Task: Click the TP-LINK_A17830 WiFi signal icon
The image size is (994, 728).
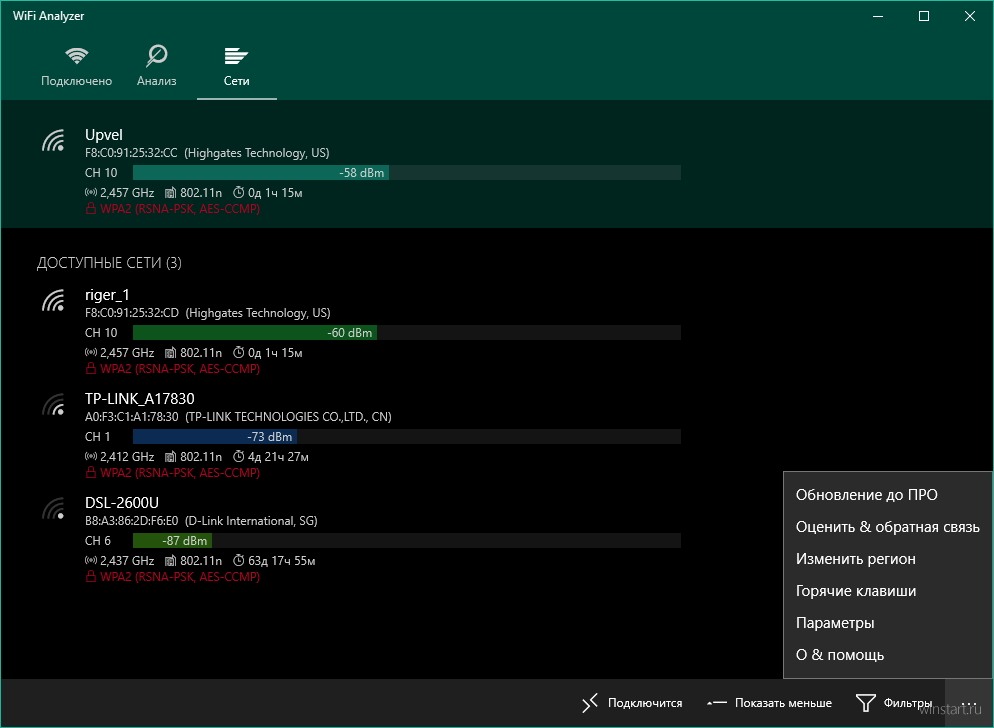Action: tap(54, 404)
